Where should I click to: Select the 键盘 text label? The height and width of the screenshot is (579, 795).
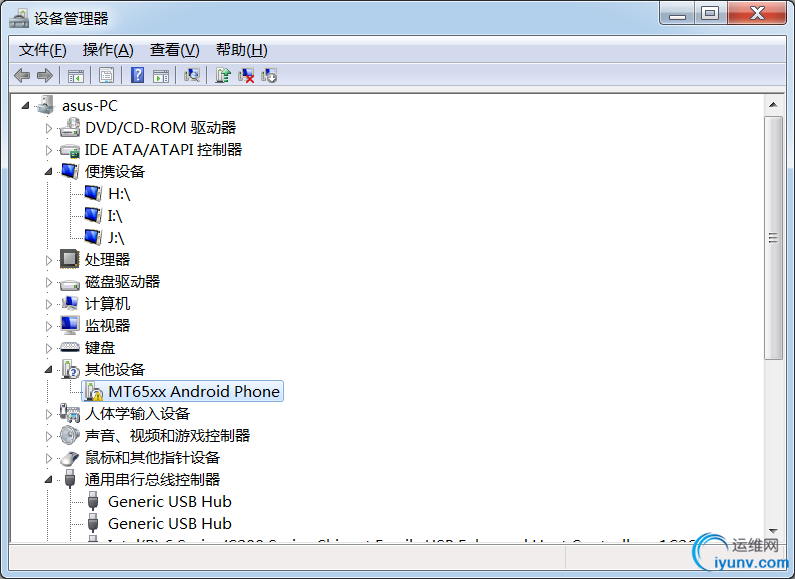(x=100, y=348)
